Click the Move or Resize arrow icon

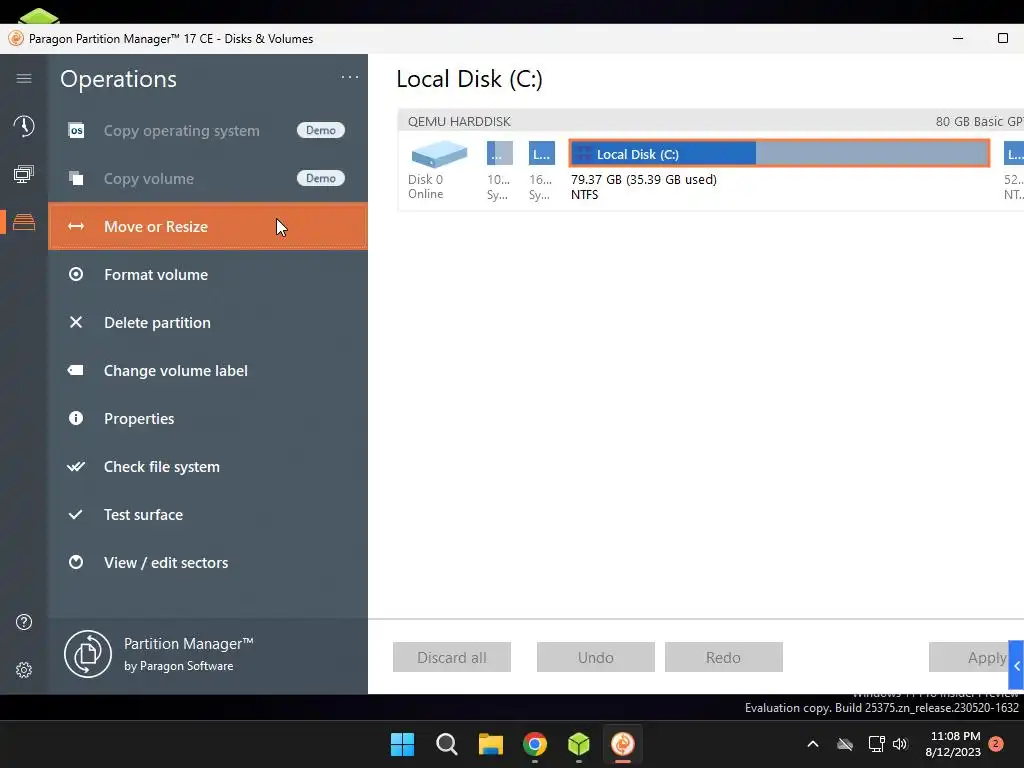(x=76, y=227)
